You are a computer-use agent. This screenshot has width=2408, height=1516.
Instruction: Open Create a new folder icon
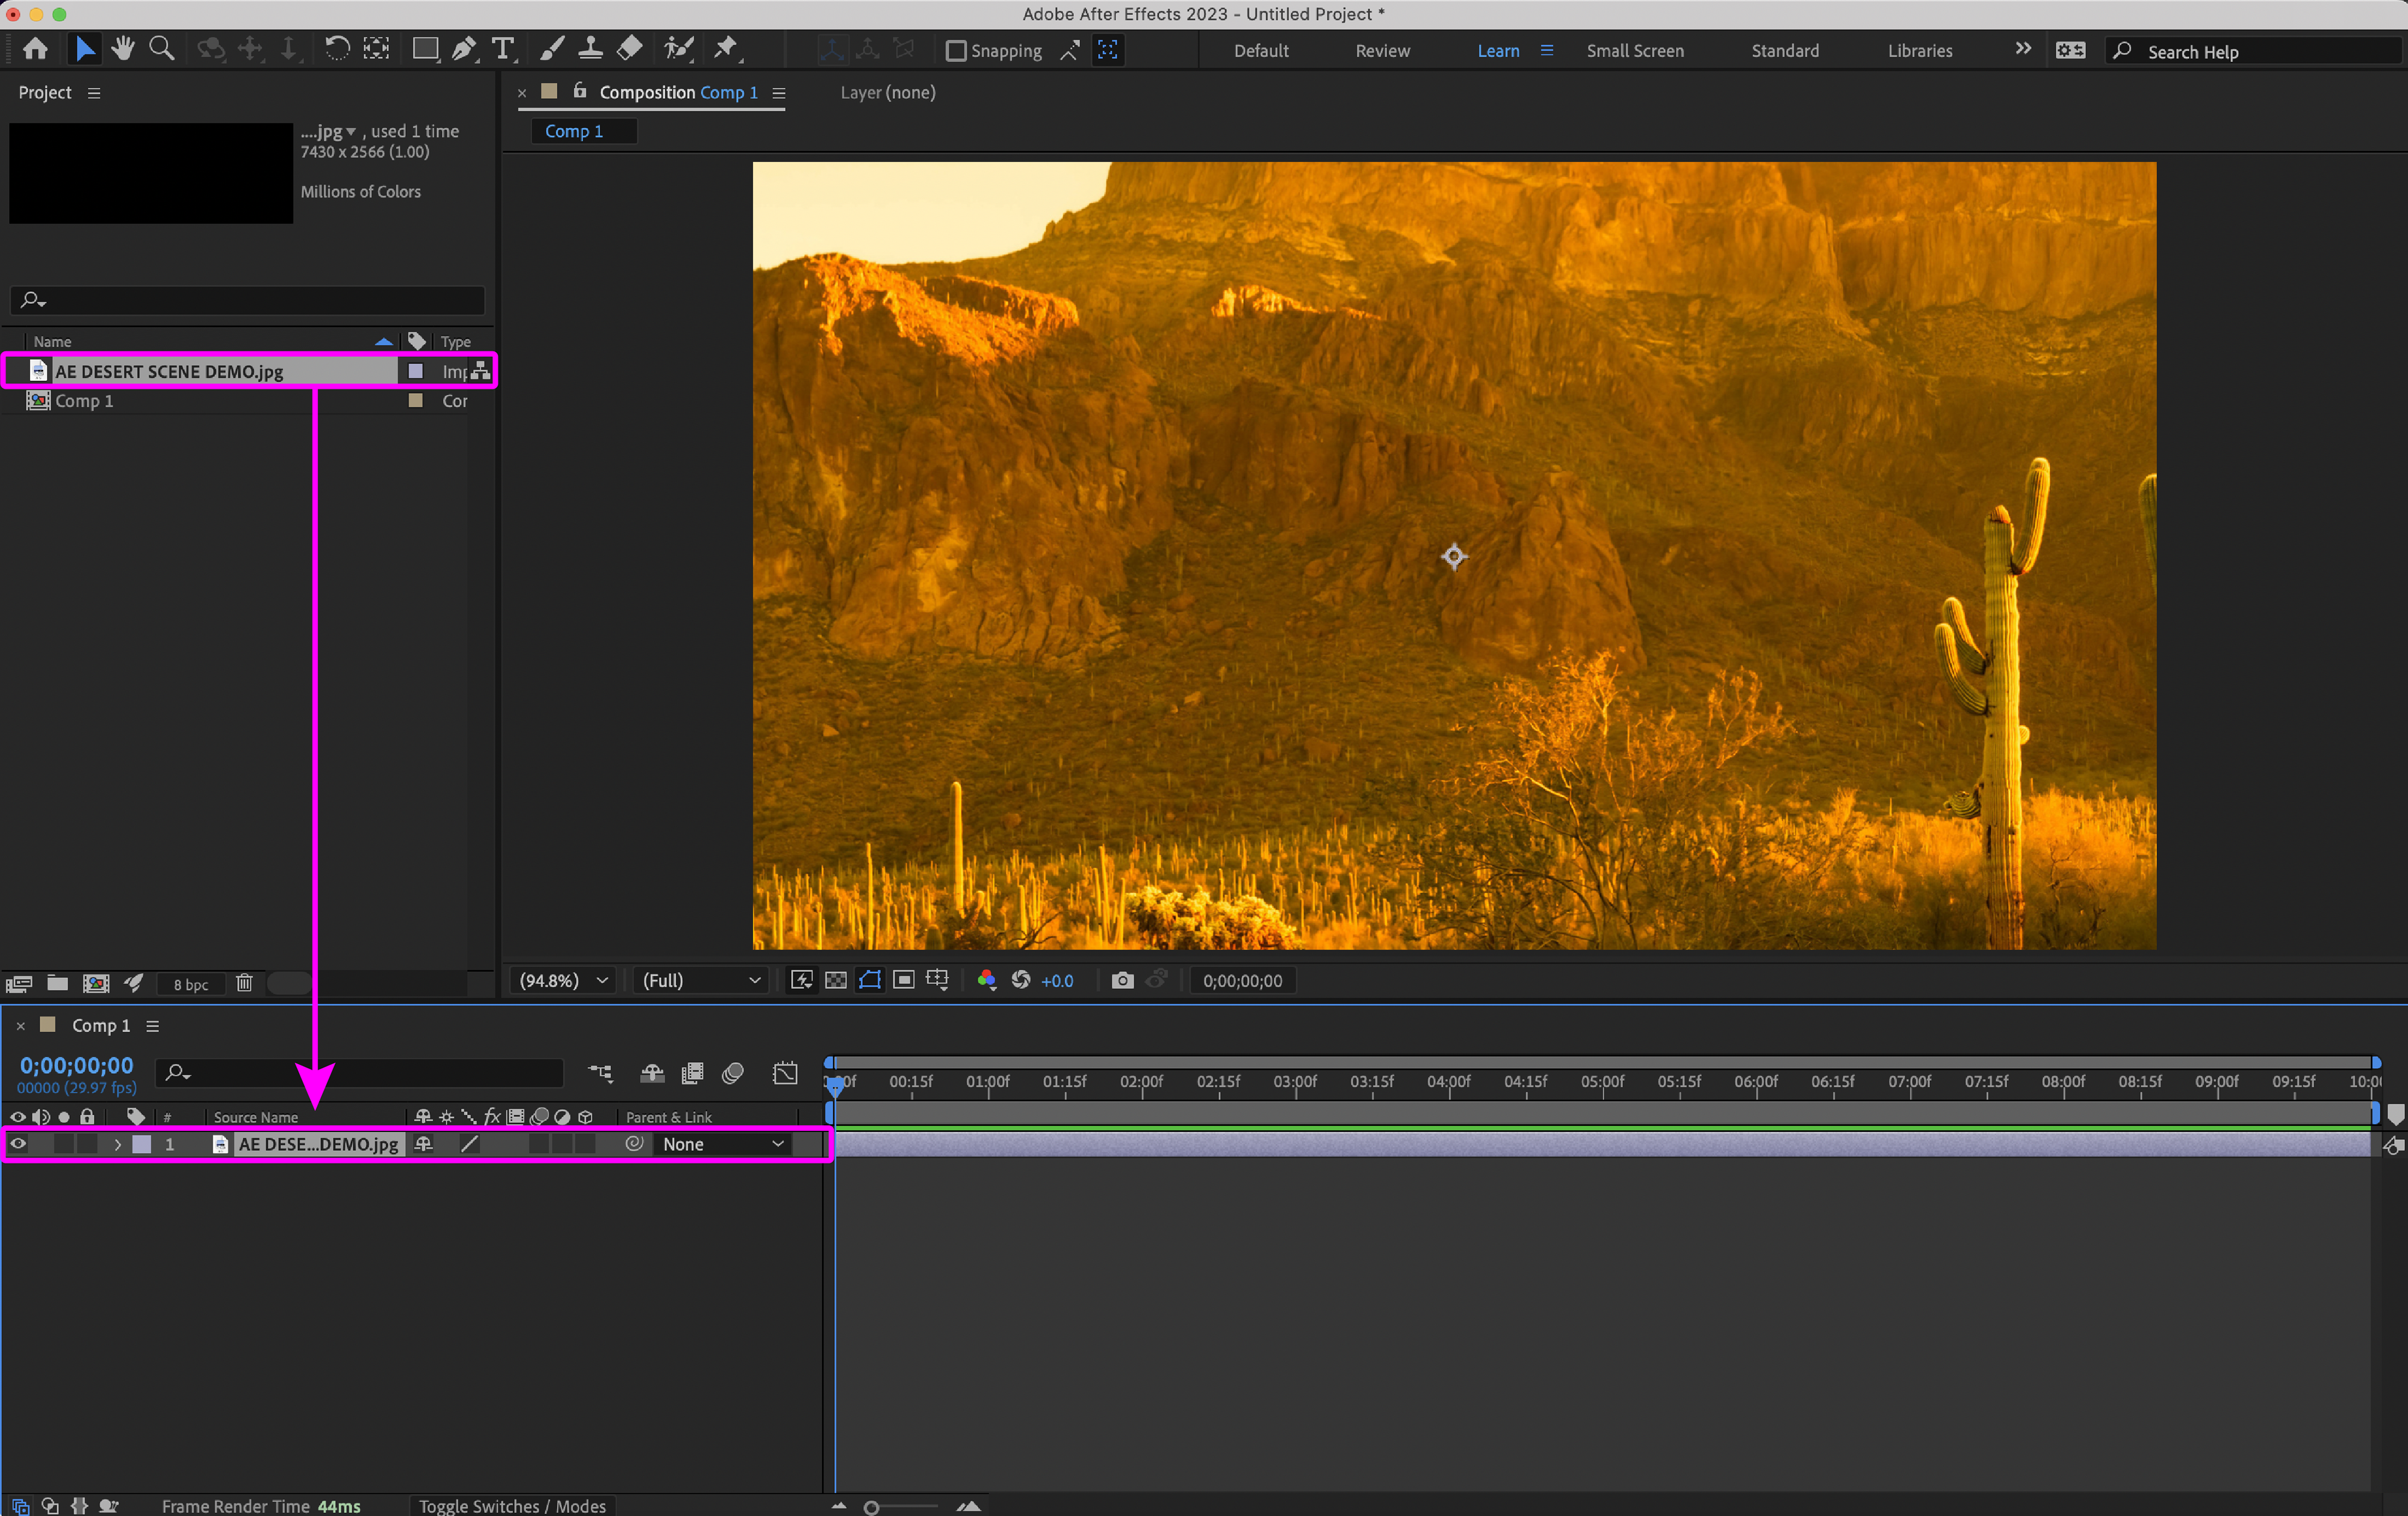pyautogui.click(x=58, y=983)
